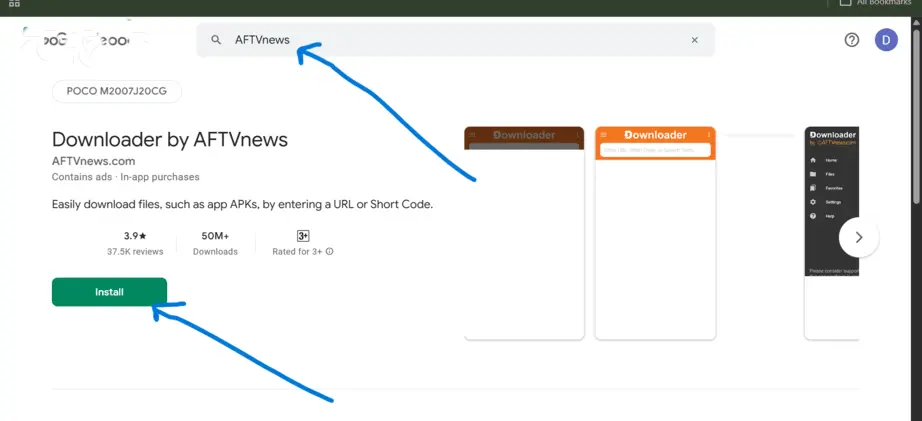922x421 pixels.
Task: Open the help question mark icon
Action: (x=851, y=40)
